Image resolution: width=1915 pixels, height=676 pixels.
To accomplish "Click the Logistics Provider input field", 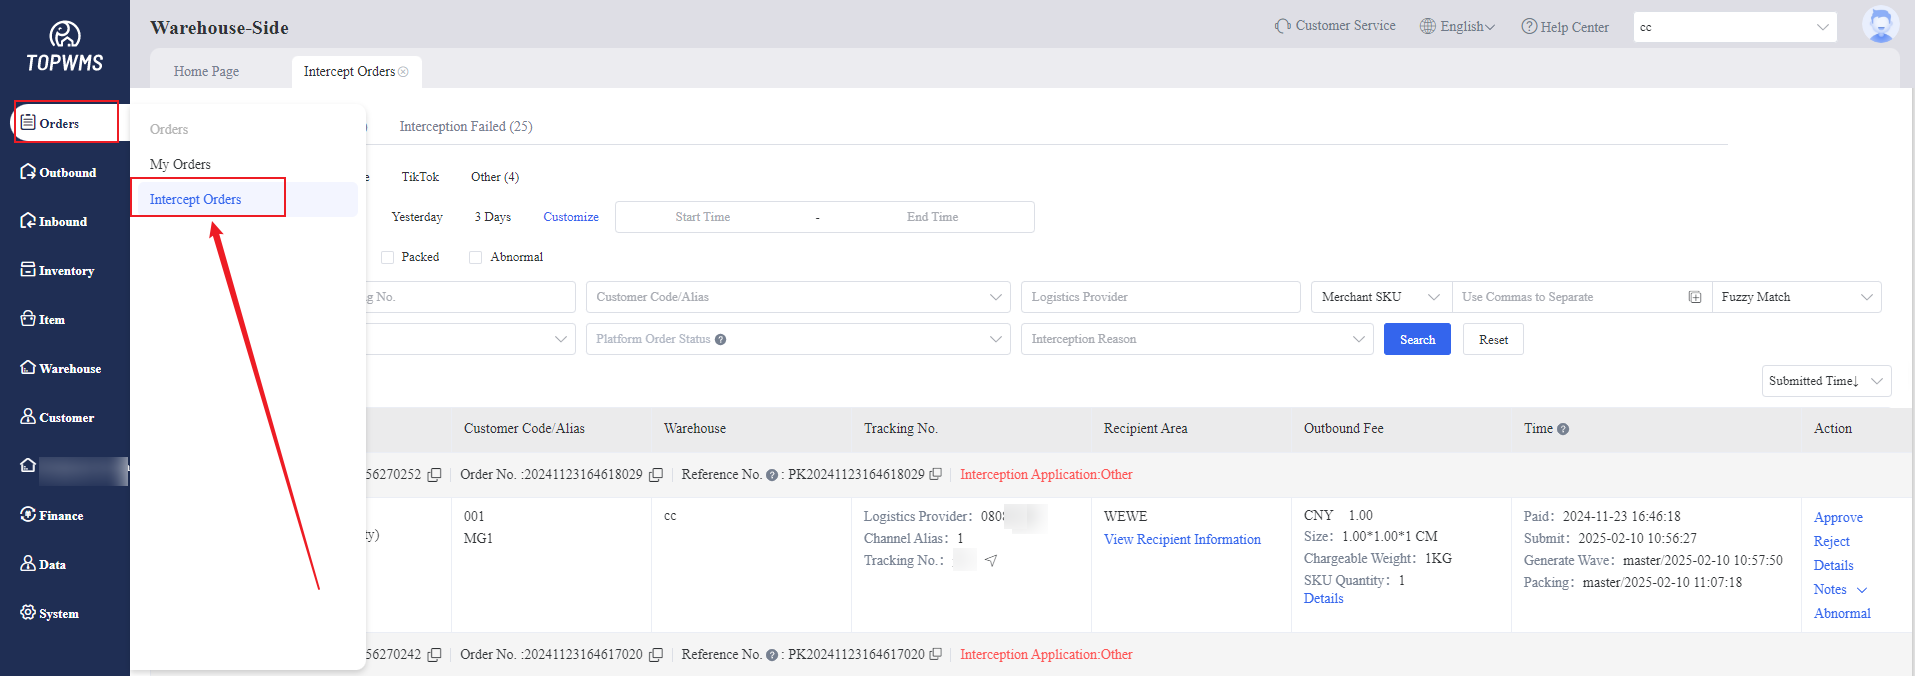I will tap(1160, 297).
